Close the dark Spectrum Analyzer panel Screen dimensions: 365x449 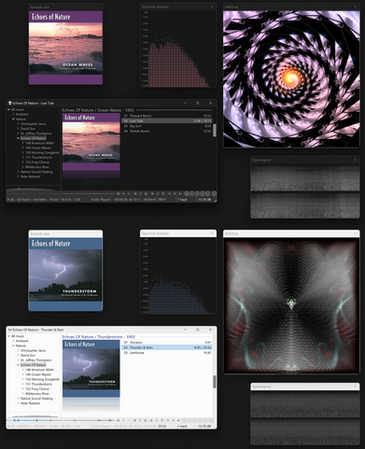pyautogui.click(x=212, y=7)
